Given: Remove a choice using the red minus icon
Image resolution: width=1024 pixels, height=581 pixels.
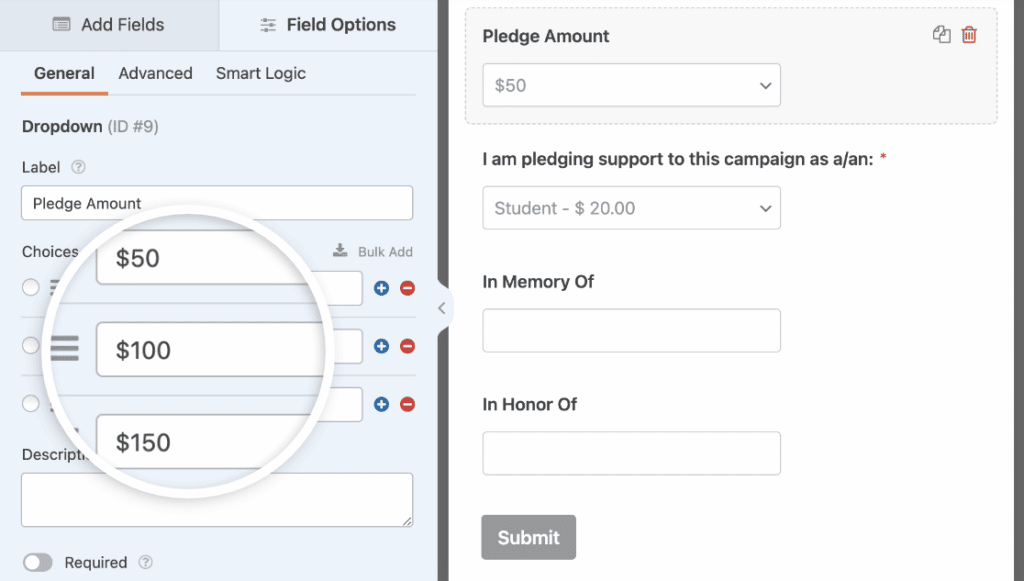Looking at the screenshot, I should (407, 288).
